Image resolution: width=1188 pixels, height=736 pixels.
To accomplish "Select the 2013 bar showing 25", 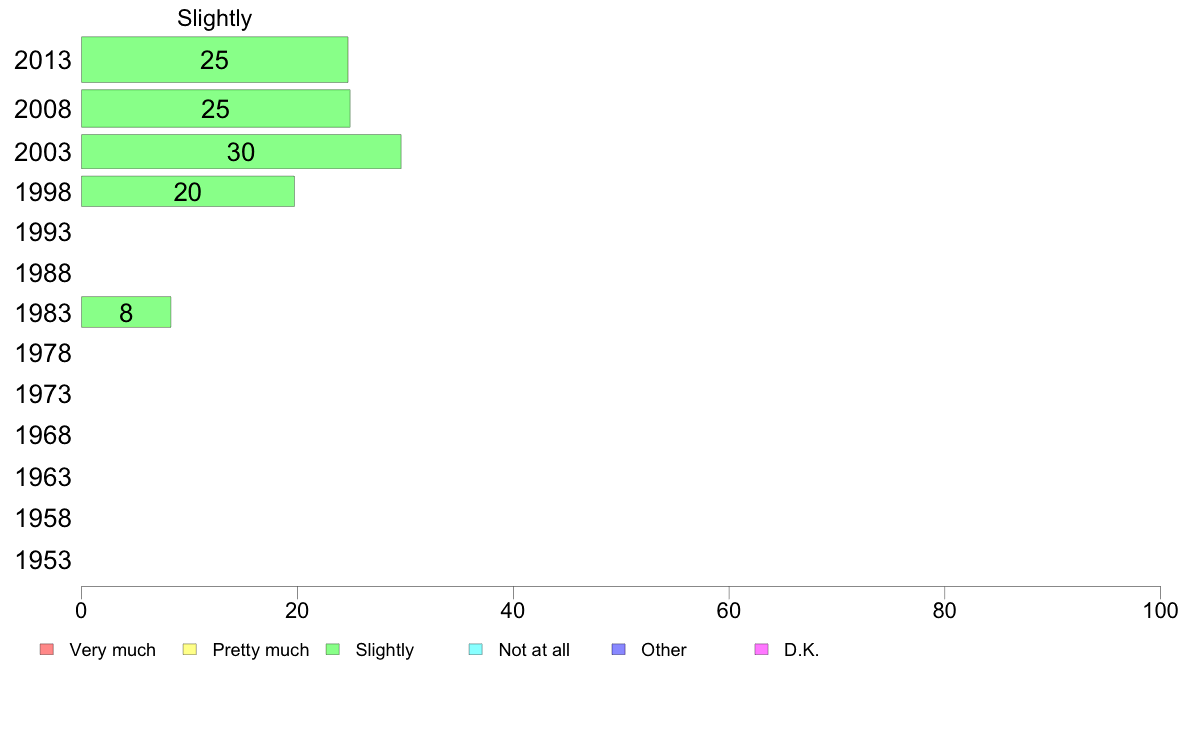I will pos(214,59).
